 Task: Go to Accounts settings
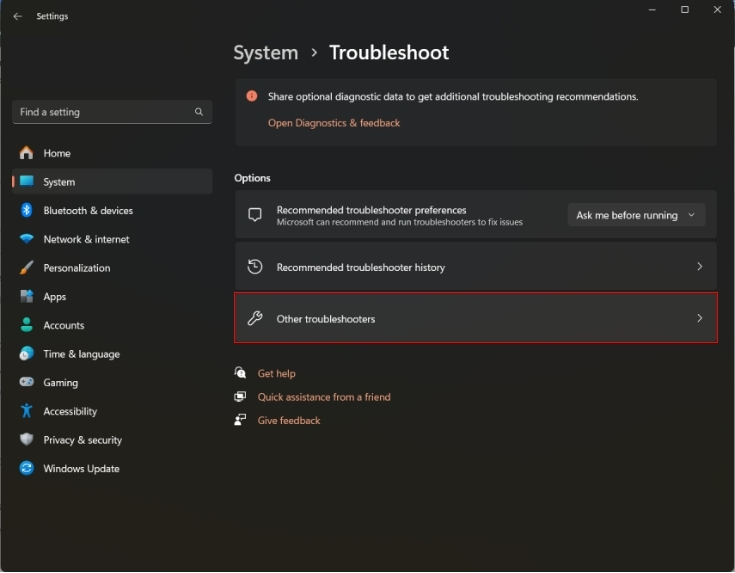click(112, 325)
